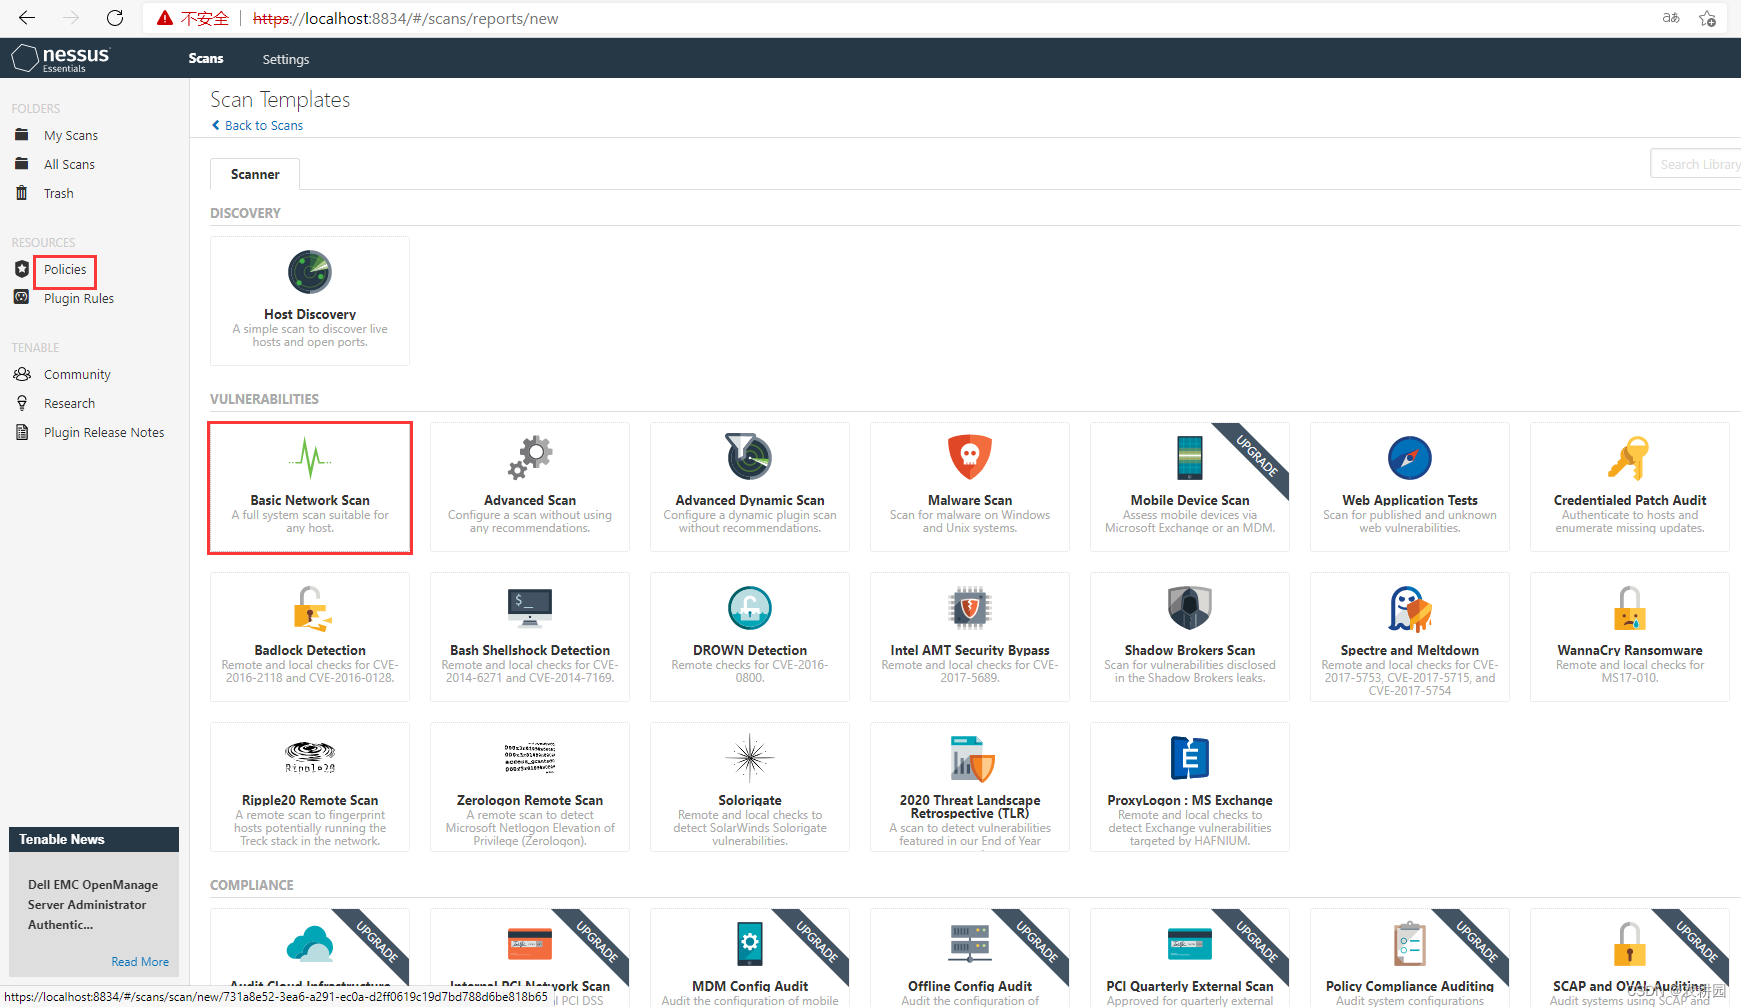Click the Research lightbulb icon

(x=22, y=403)
